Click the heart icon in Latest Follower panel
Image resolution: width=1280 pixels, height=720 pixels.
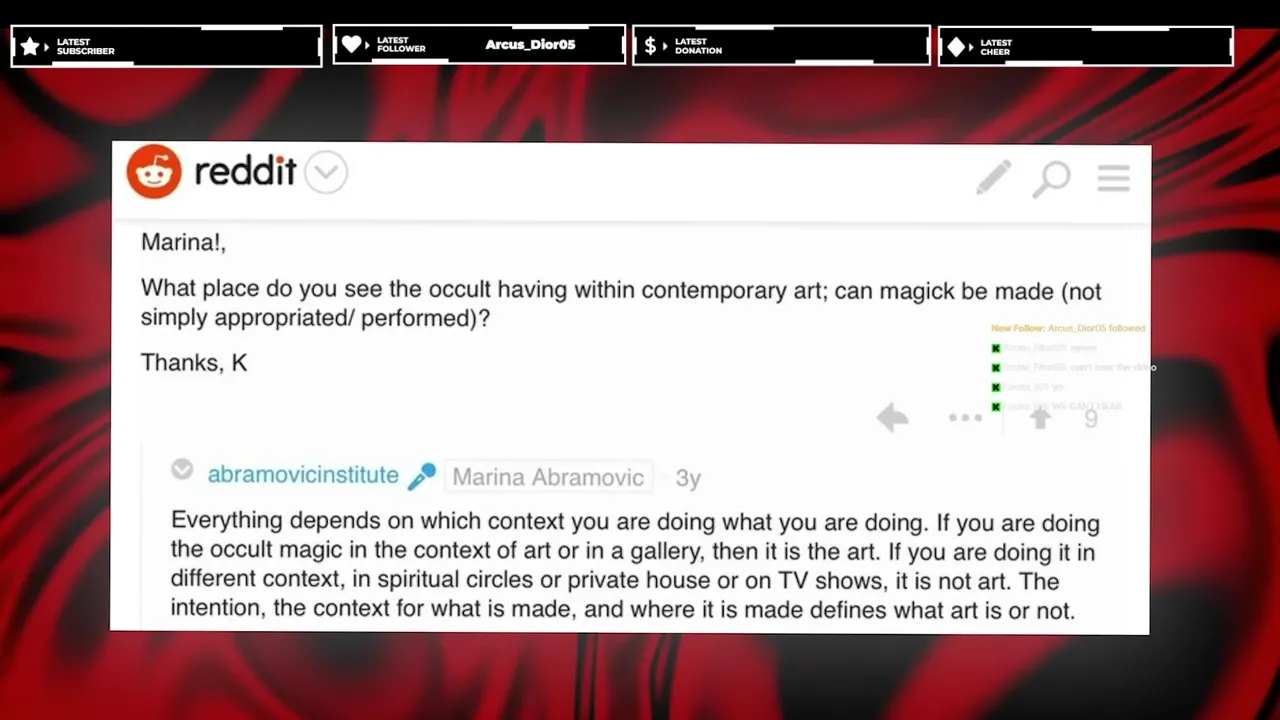[351, 44]
